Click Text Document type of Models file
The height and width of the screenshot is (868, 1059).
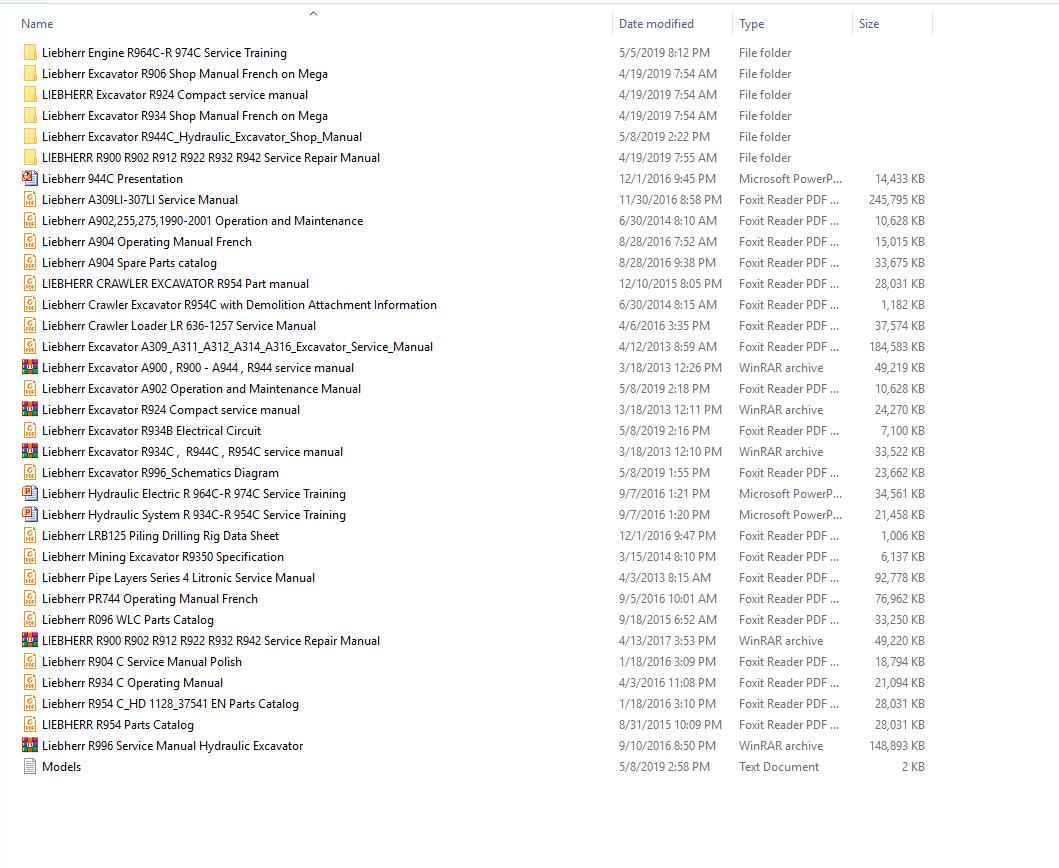[x=779, y=766]
